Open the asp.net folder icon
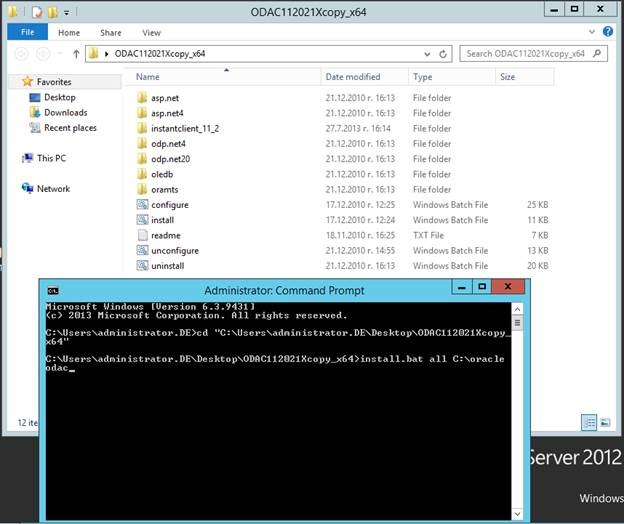Image resolution: width=624 pixels, height=524 pixels. (142, 98)
